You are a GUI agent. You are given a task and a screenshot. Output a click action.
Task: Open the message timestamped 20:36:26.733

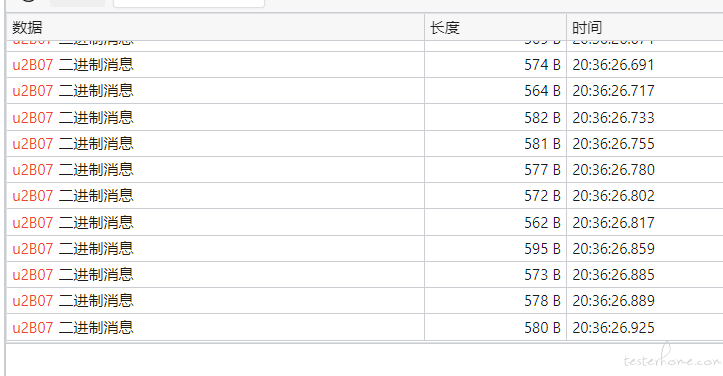point(365,117)
